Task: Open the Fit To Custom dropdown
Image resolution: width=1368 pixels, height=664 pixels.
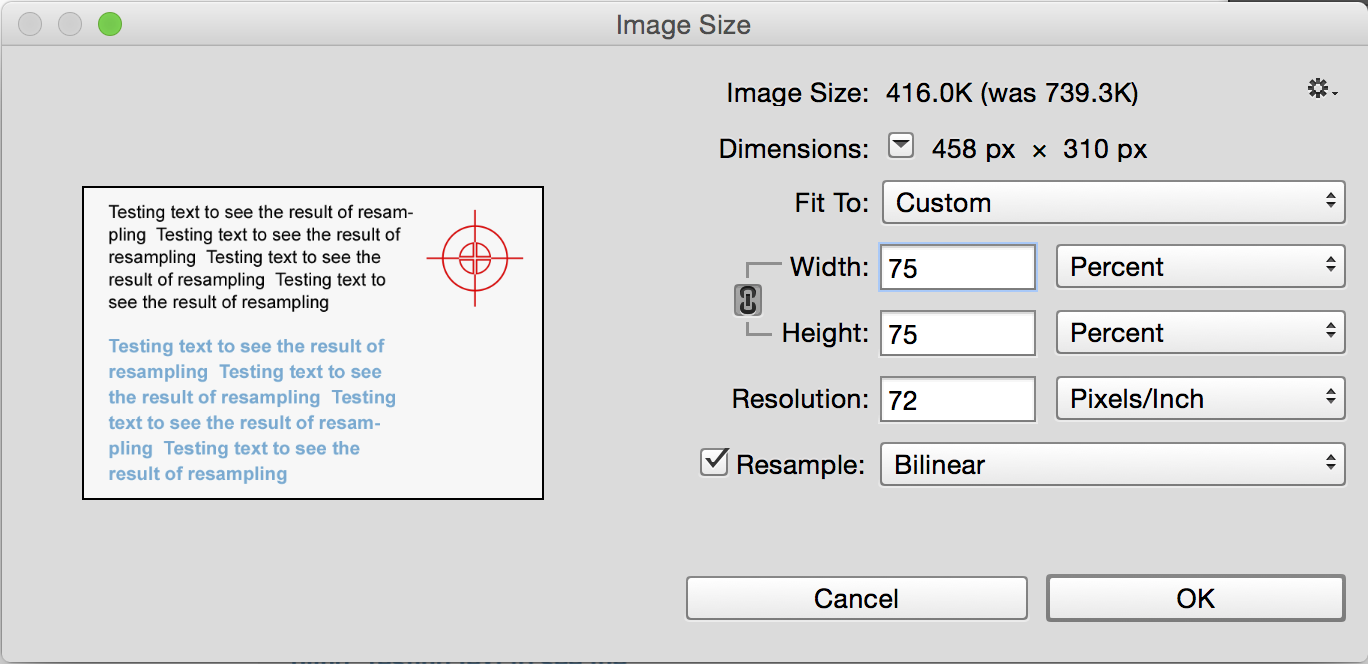Action: pyautogui.click(x=1114, y=202)
